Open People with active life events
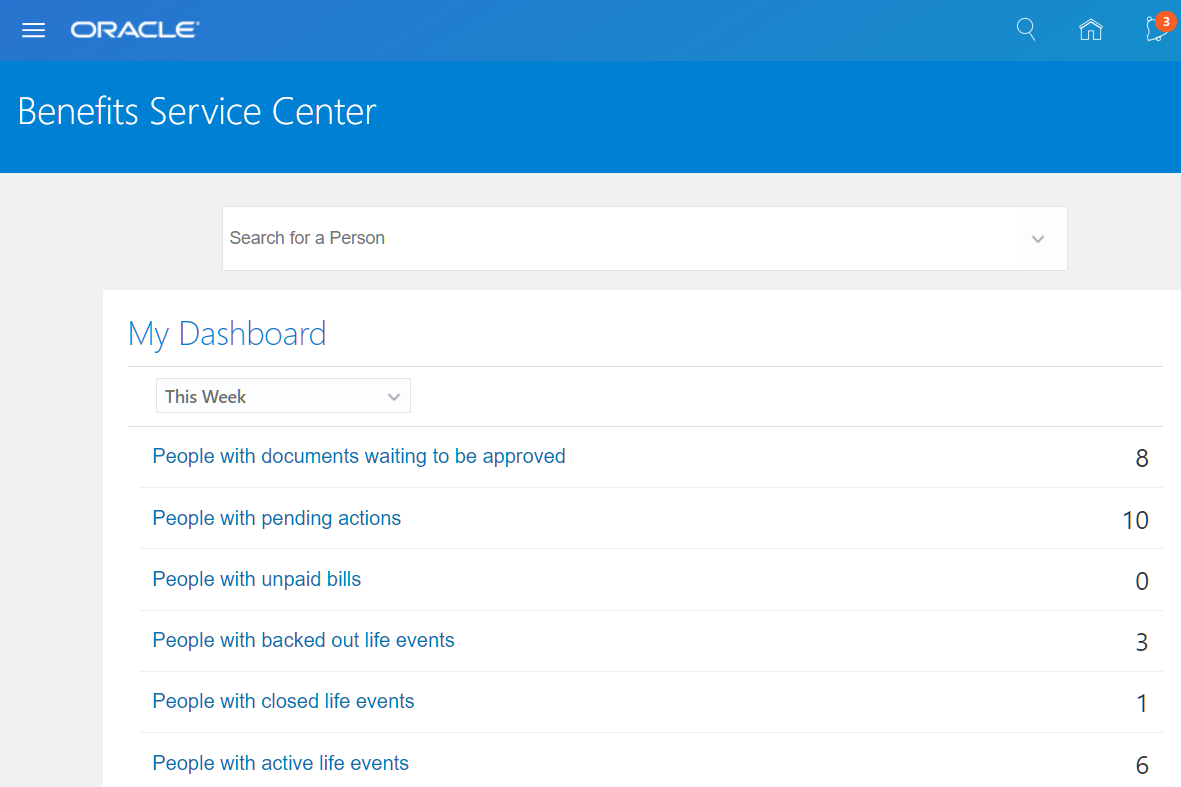 pyautogui.click(x=280, y=763)
